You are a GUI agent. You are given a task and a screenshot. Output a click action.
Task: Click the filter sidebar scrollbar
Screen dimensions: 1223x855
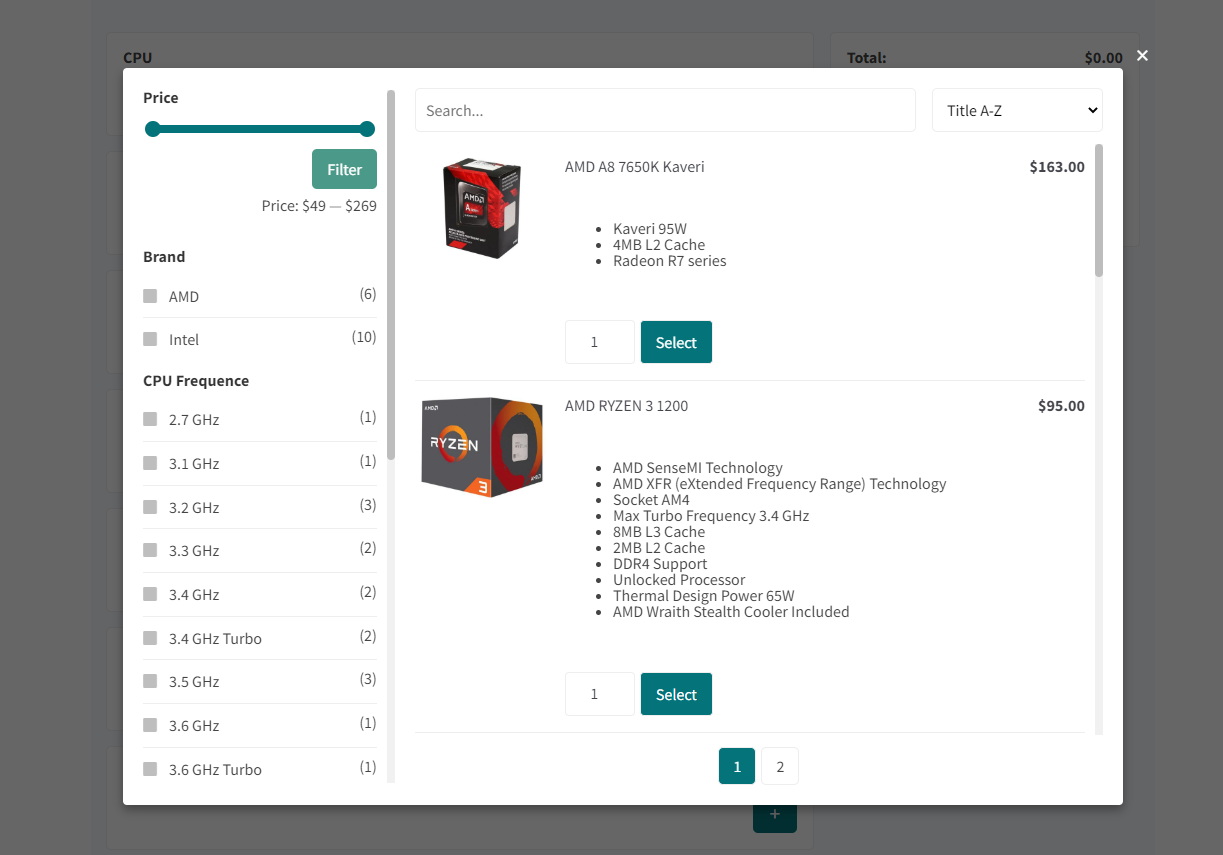391,275
